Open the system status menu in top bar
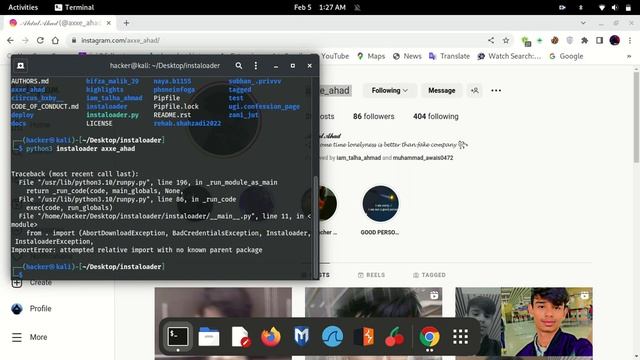Image resolution: width=640 pixels, height=360 pixels. [615, 7]
